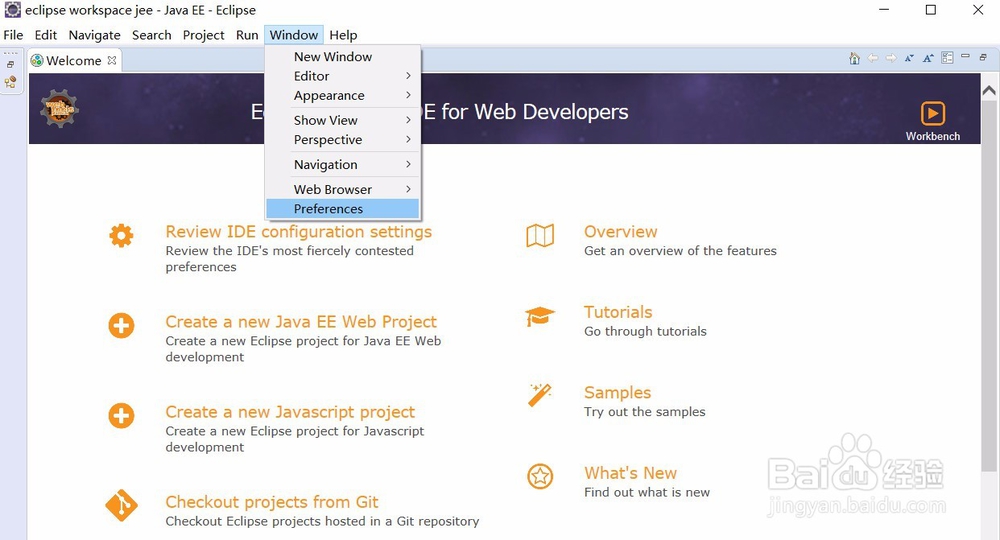
Task: Click the What's New star icon
Action: click(x=540, y=476)
